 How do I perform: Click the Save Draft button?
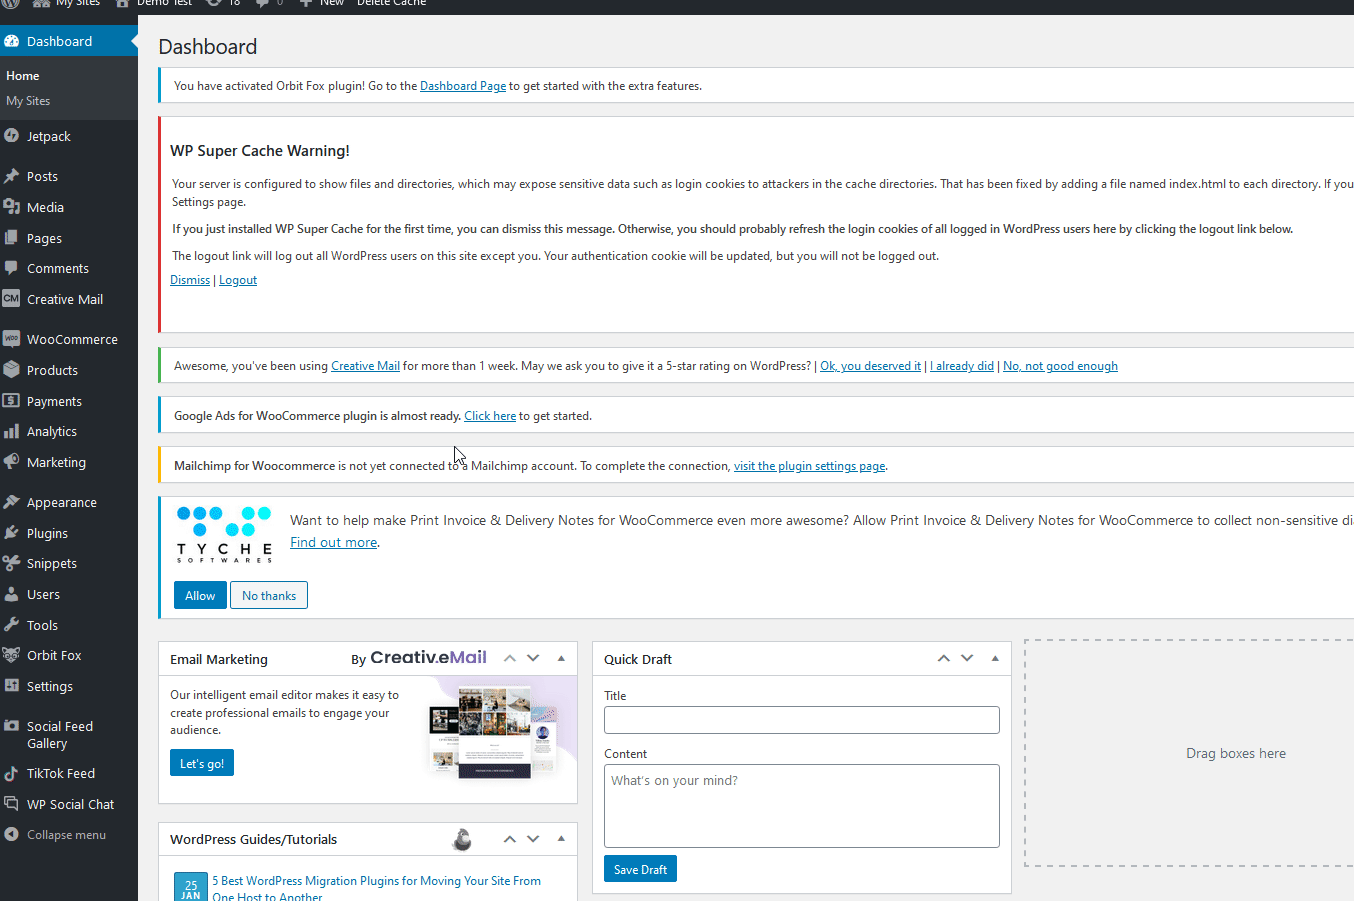(x=640, y=869)
